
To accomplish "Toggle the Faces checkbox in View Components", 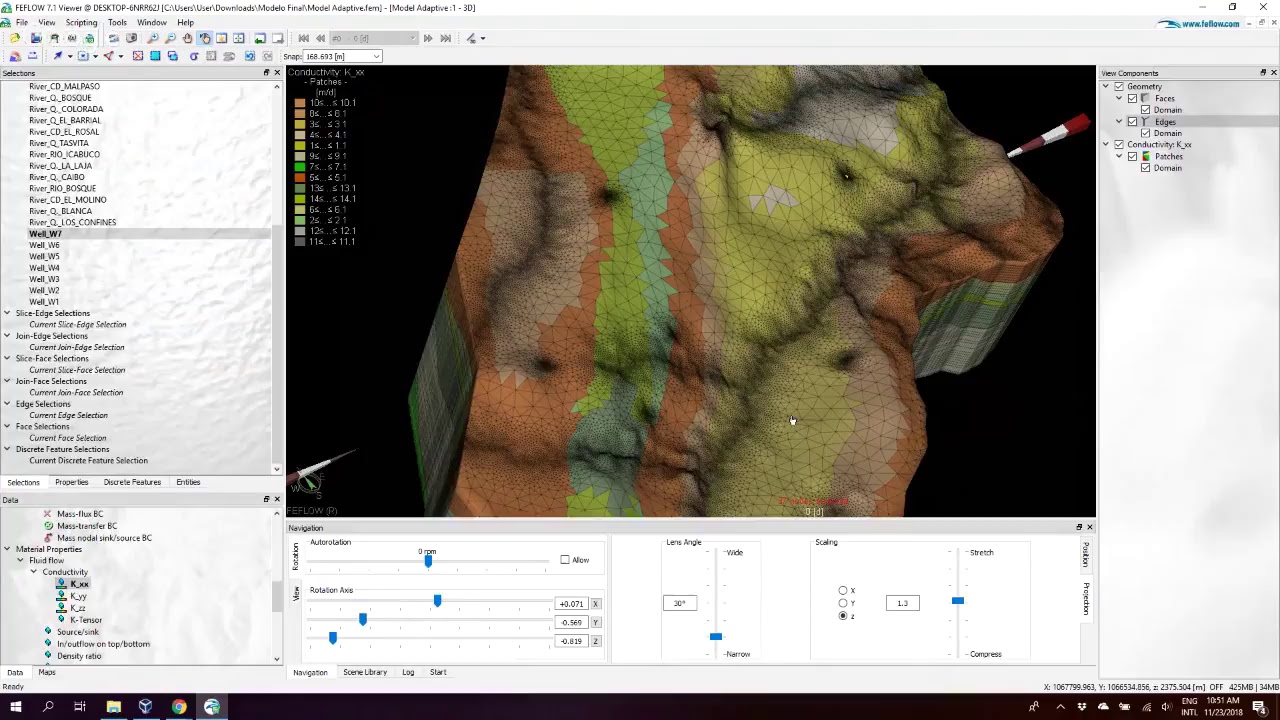I will (1132, 98).
